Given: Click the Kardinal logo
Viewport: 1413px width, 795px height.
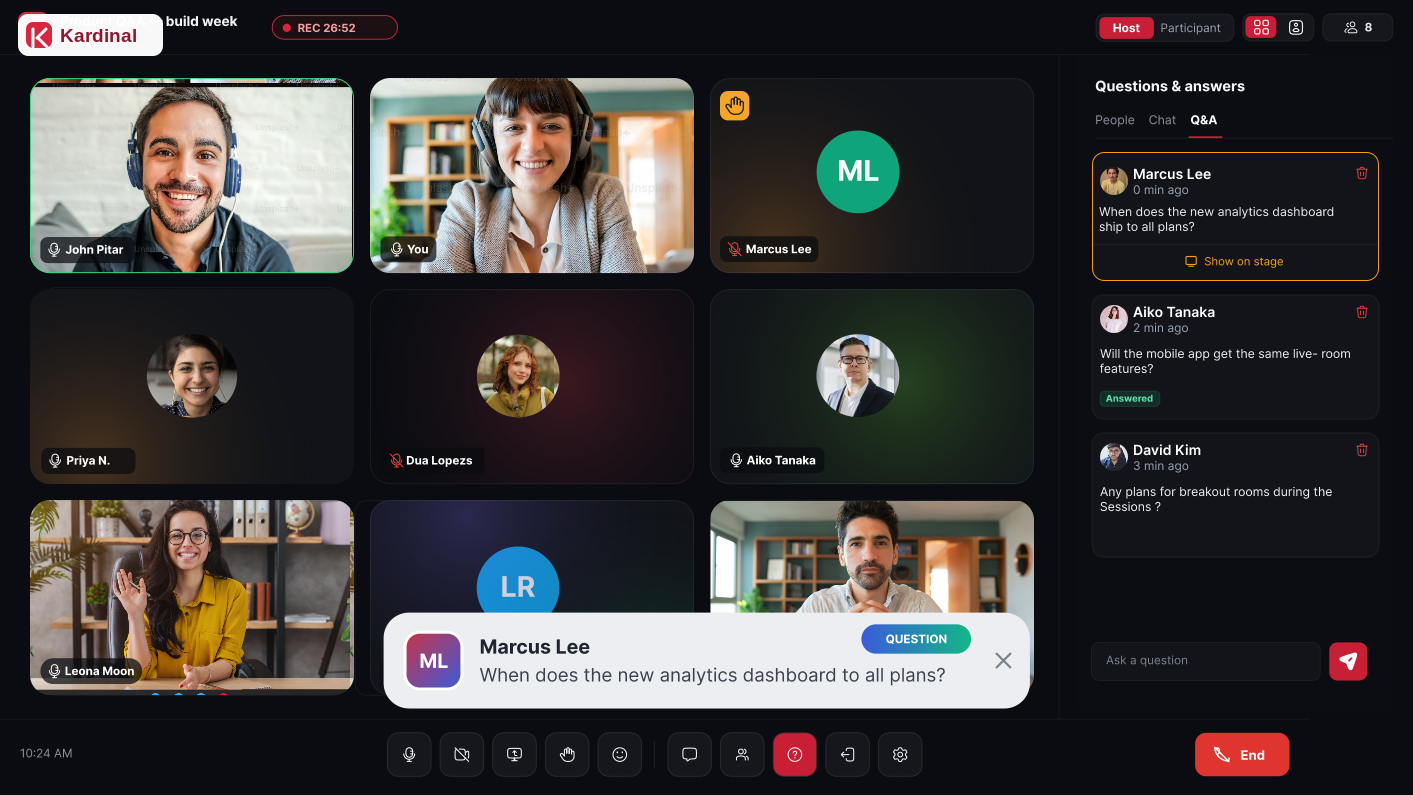Looking at the screenshot, I should tap(90, 36).
